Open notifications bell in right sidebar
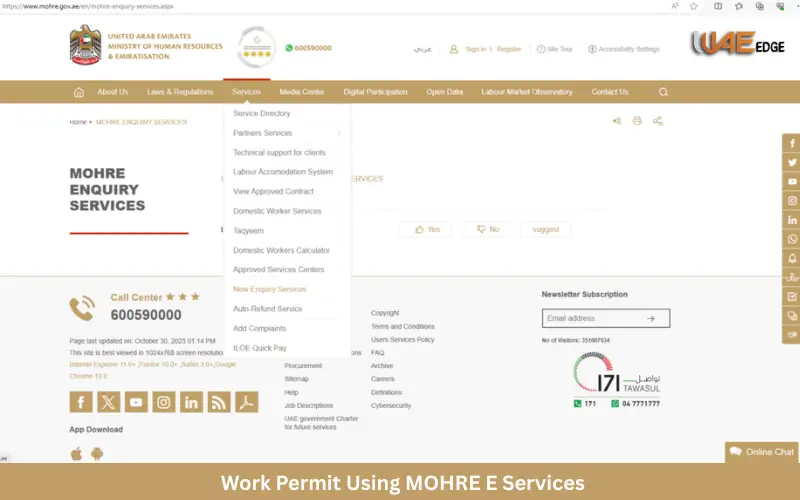The width and height of the screenshot is (800, 500). 792,259
